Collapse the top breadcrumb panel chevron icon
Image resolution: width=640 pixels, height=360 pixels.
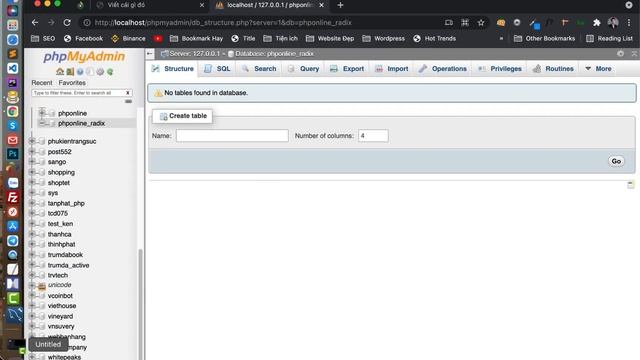tap(634, 53)
